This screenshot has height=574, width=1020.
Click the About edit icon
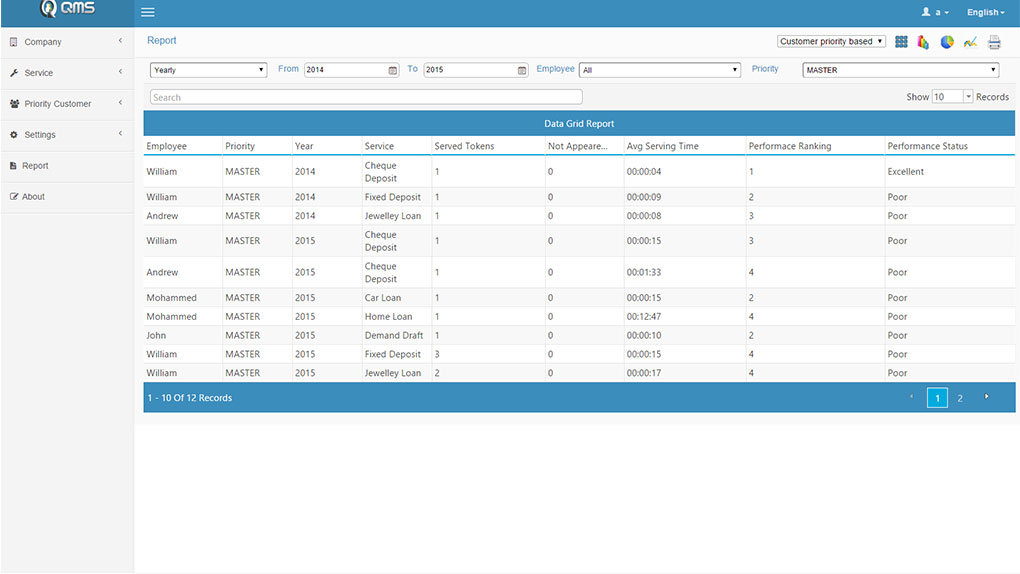(14, 197)
